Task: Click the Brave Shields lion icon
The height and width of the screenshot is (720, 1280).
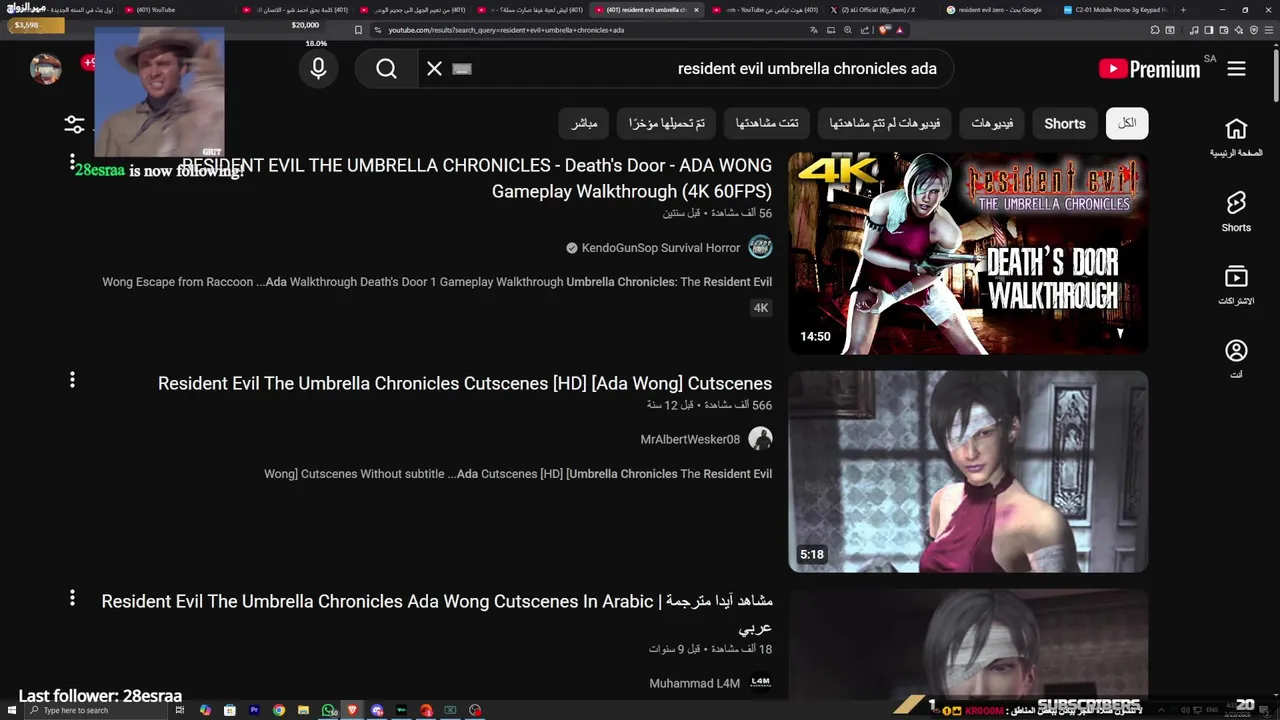Action: pyautogui.click(x=884, y=30)
